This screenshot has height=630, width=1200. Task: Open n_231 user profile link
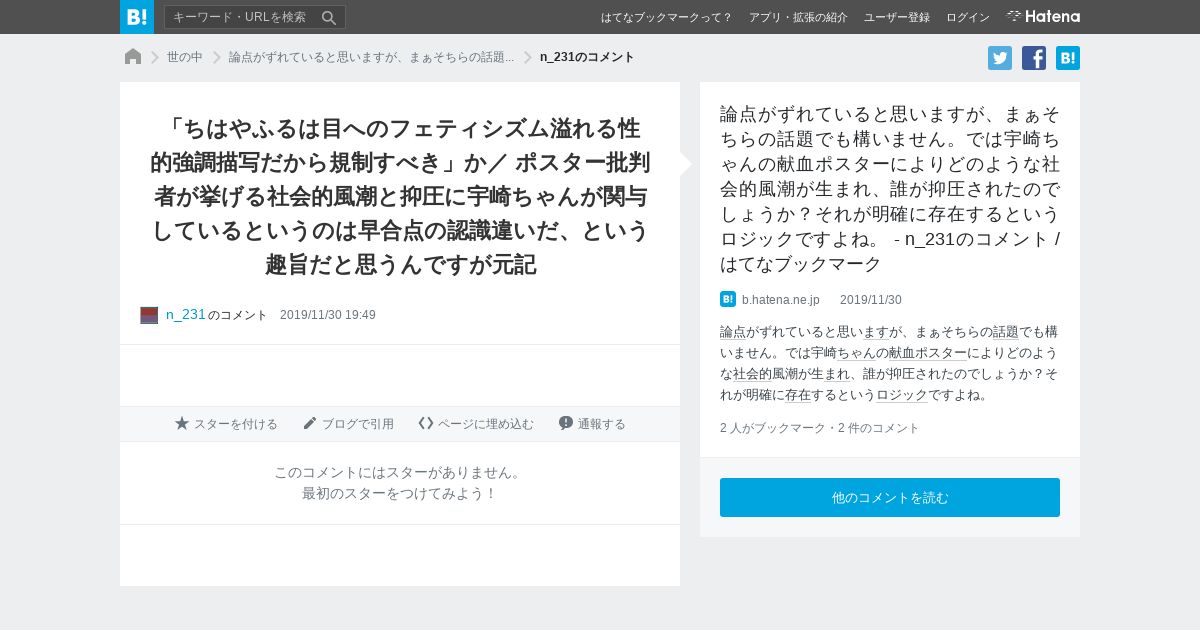[x=186, y=314]
